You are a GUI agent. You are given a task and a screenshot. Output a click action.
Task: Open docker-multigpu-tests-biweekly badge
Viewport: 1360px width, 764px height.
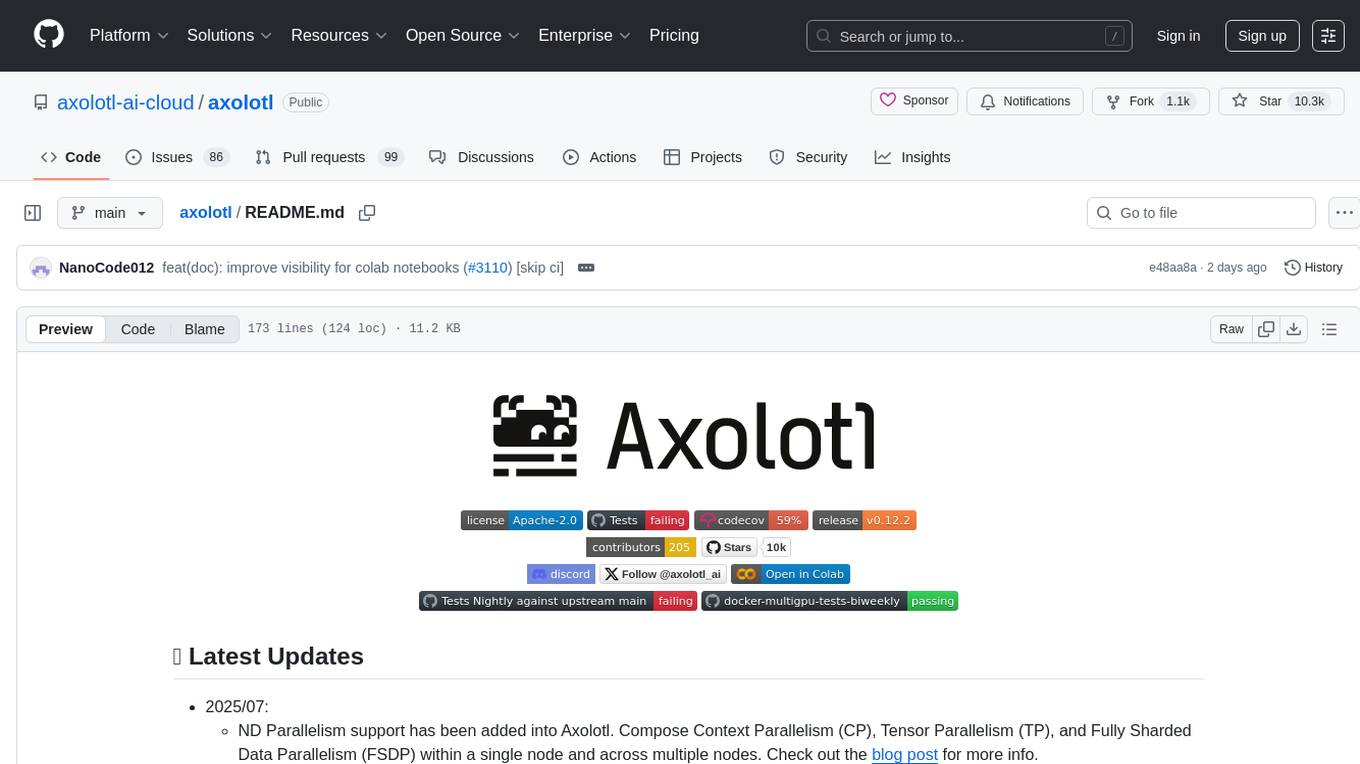click(830, 601)
